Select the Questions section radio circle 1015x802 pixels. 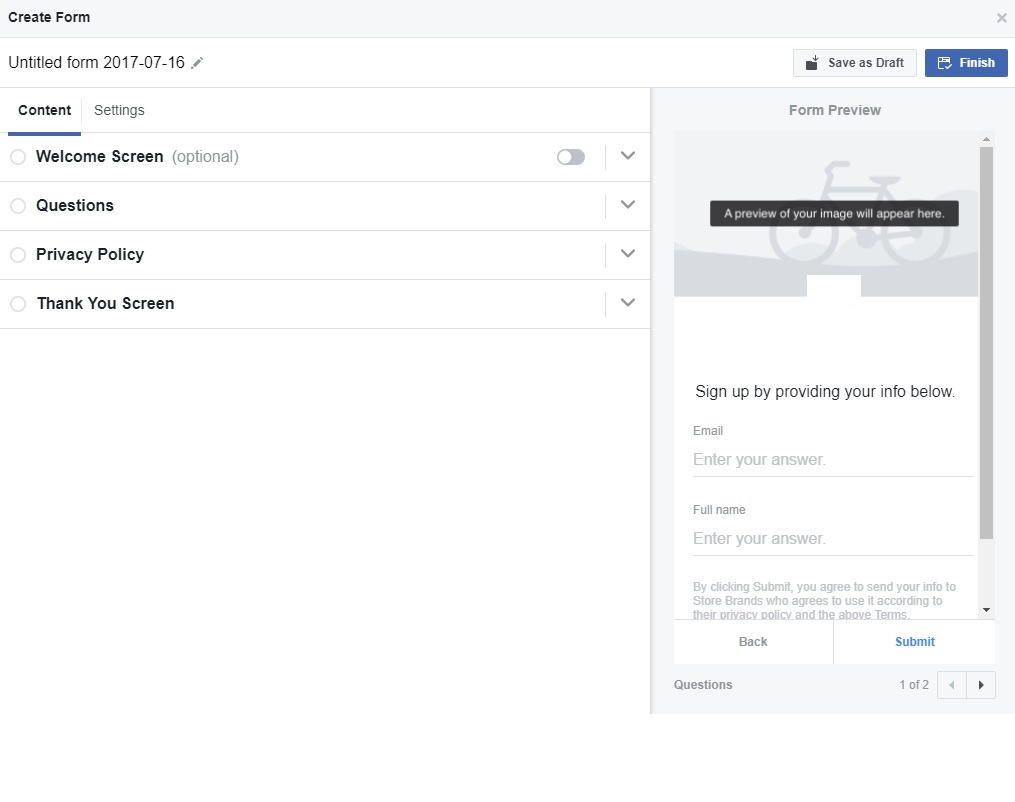click(x=18, y=206)
